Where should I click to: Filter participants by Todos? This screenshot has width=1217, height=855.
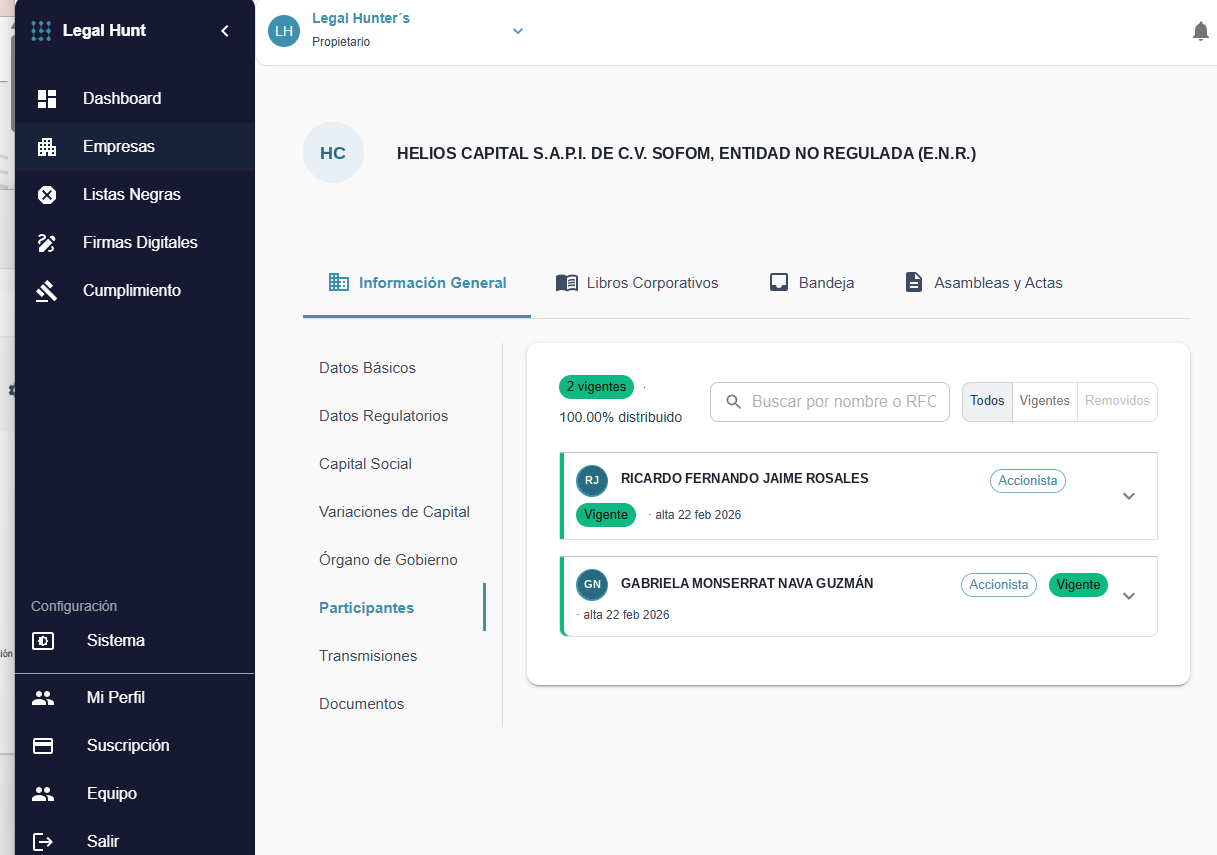coord(987,401)
